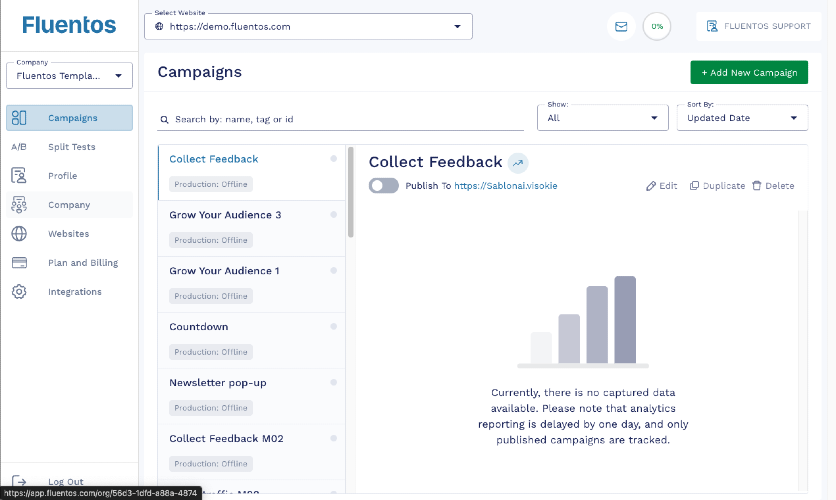Click Production: Offline tag under Newsletter pop-up
Screen dimensions: 836x500
point(211,408)
